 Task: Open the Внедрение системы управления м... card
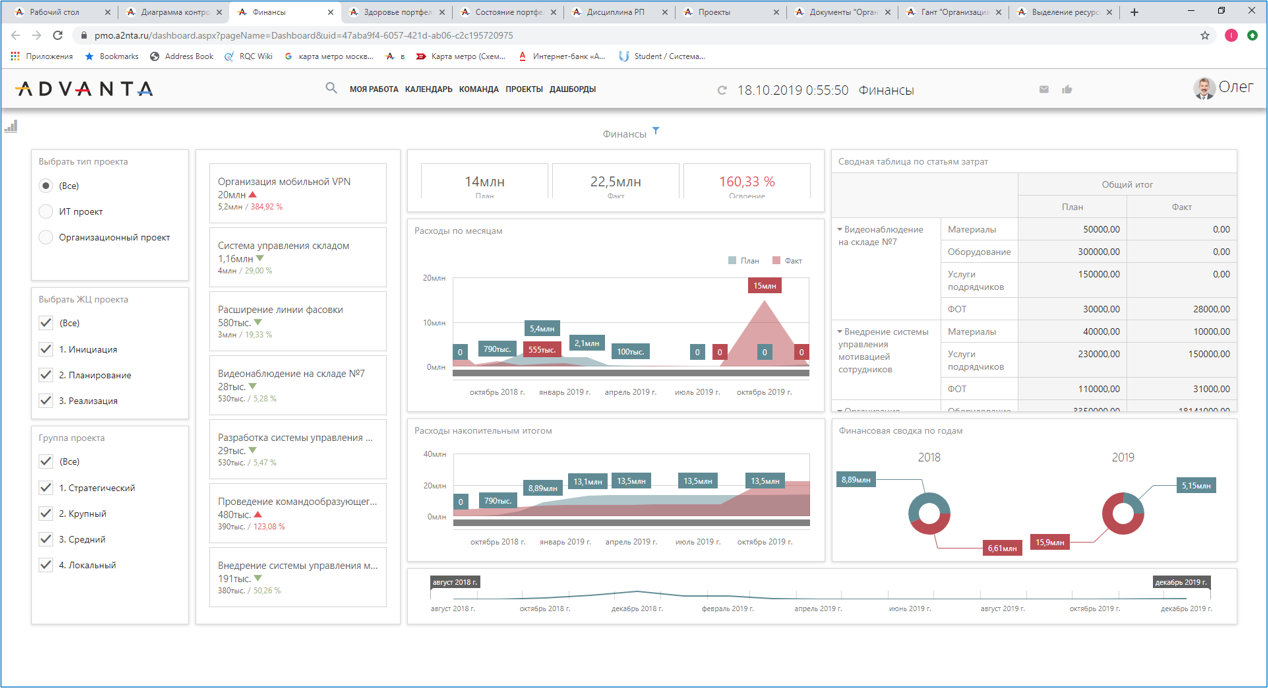pyautogui.click(x=298, y=577)
